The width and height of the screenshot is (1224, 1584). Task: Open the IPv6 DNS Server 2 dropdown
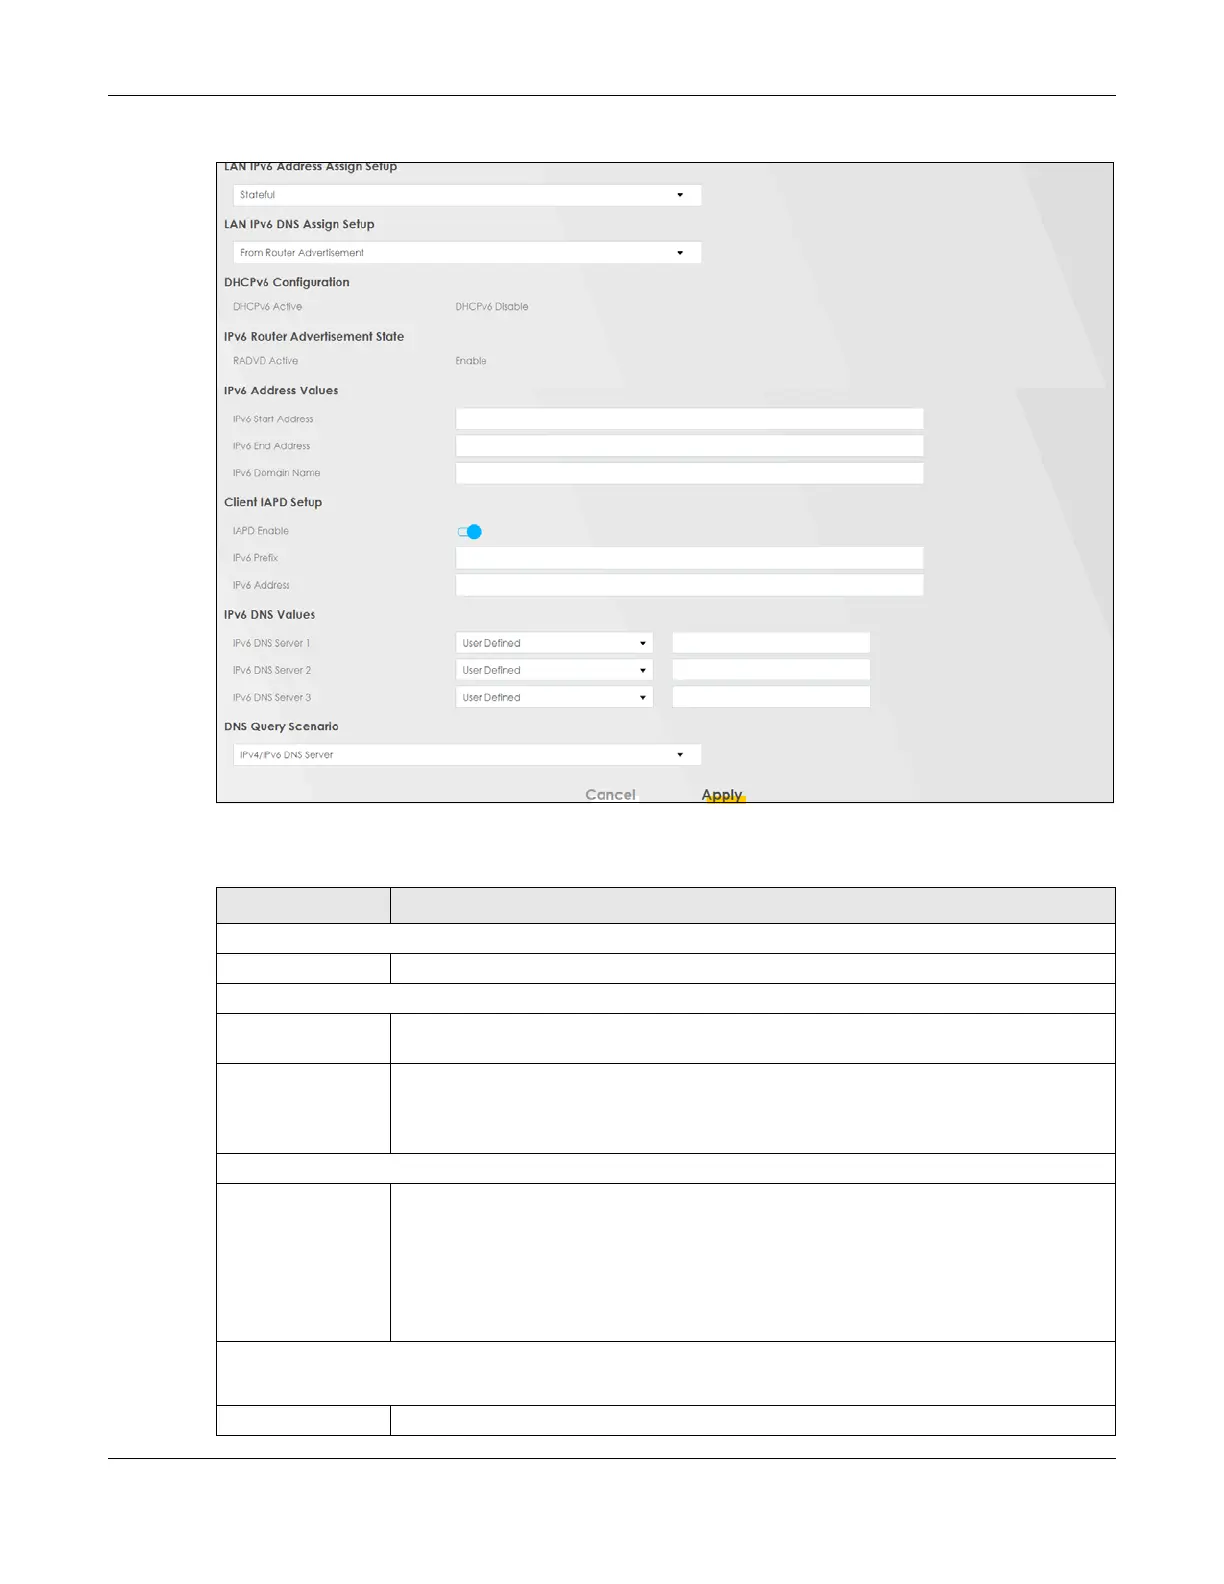[x=554, y=670]
